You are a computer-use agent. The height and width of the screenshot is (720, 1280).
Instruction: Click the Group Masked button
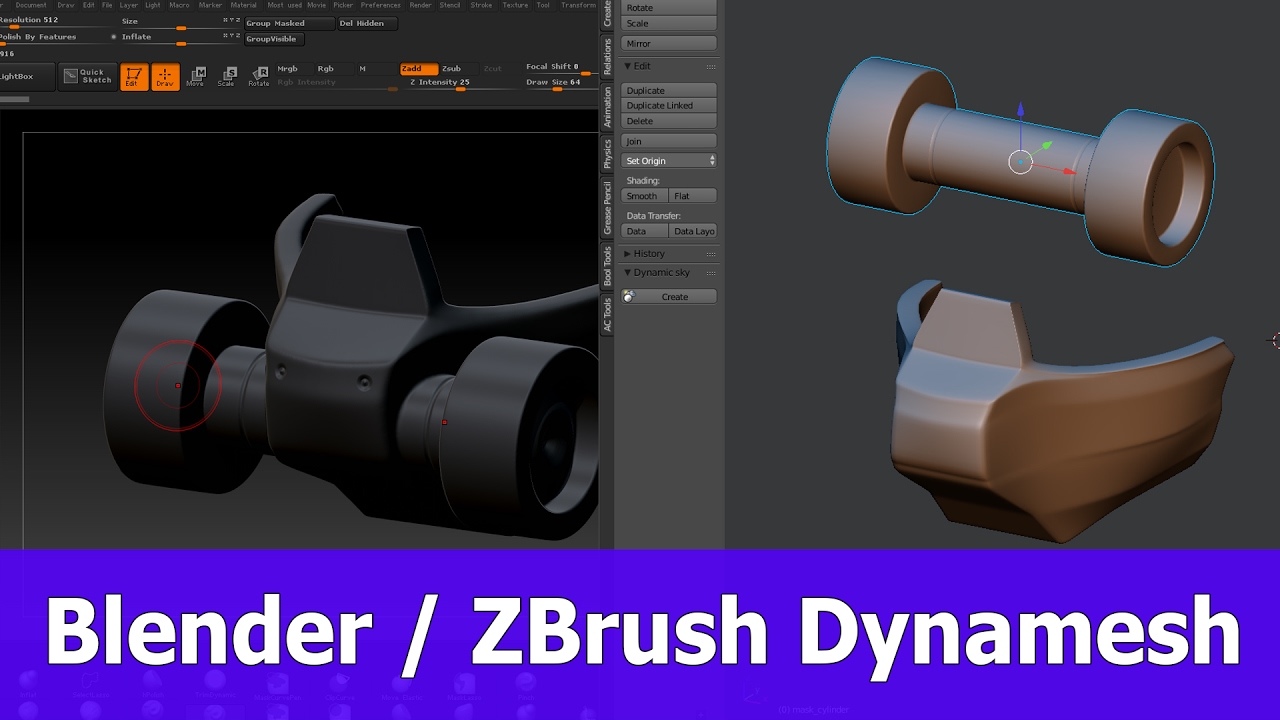pyautogui.click(x=289, y=23)
